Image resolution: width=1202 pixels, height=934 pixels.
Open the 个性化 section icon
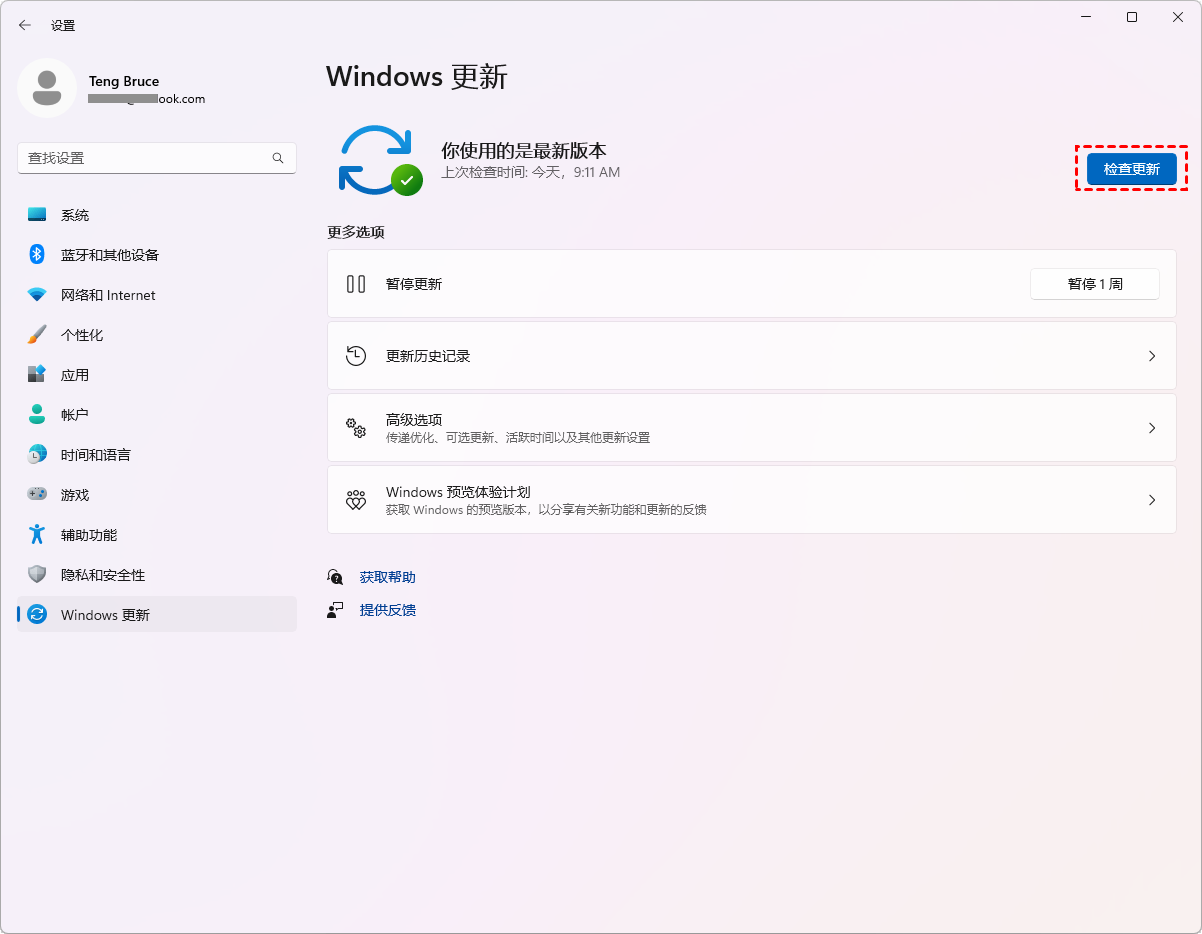coord(39,334)
